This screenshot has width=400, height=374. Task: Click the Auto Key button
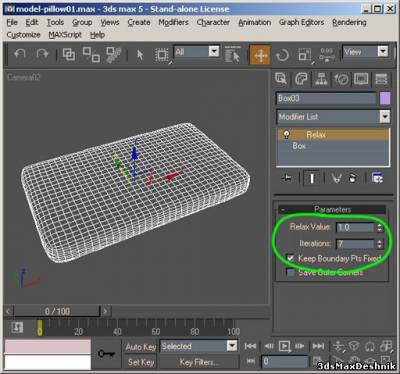[140, 347]
